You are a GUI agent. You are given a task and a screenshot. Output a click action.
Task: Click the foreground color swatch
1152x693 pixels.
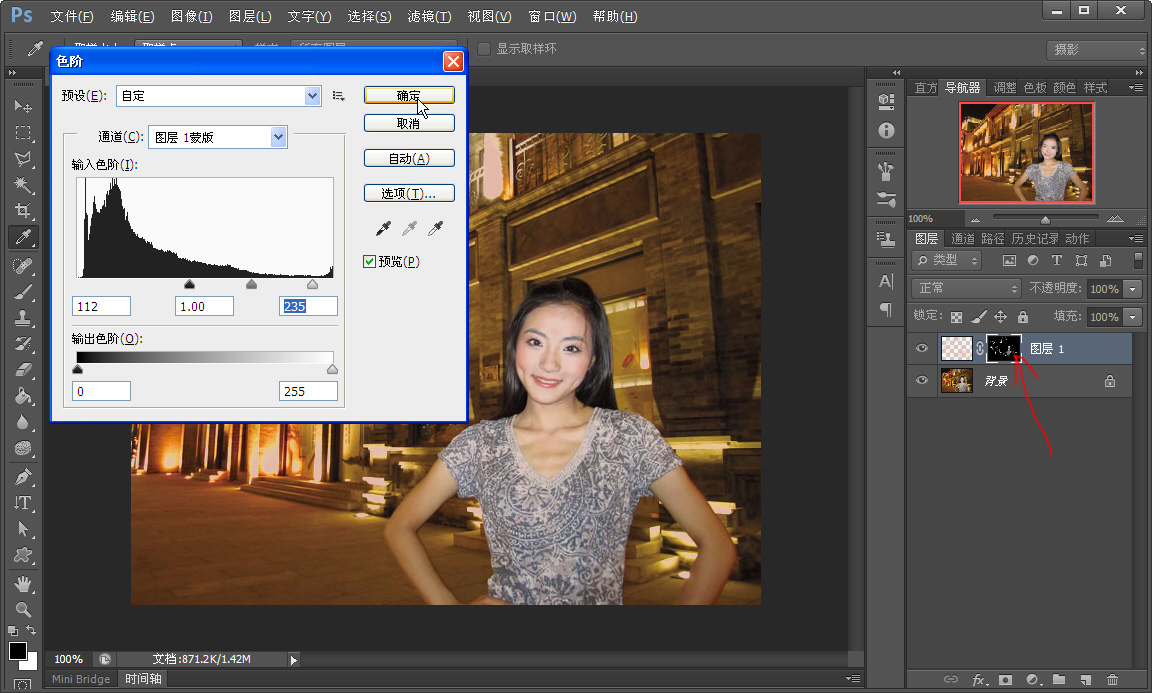[x=18, y=651]
